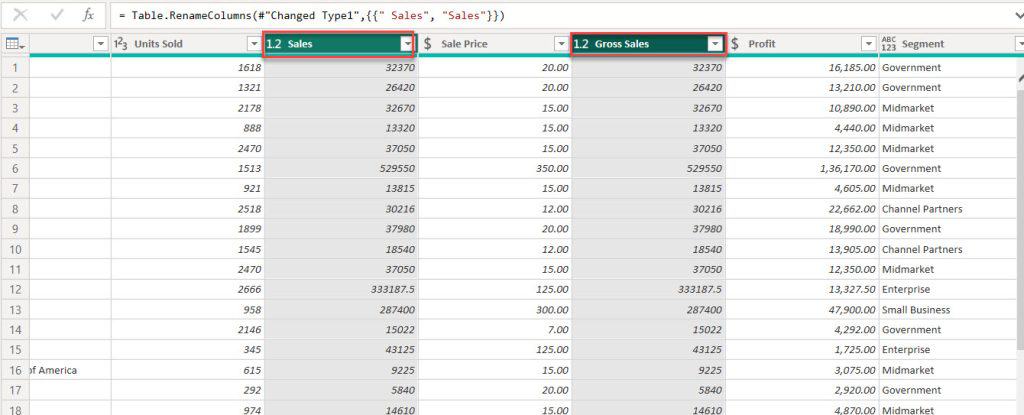Click Sales cell 13815
Screen dimensions: 1024x415
(x=342, y=188)
